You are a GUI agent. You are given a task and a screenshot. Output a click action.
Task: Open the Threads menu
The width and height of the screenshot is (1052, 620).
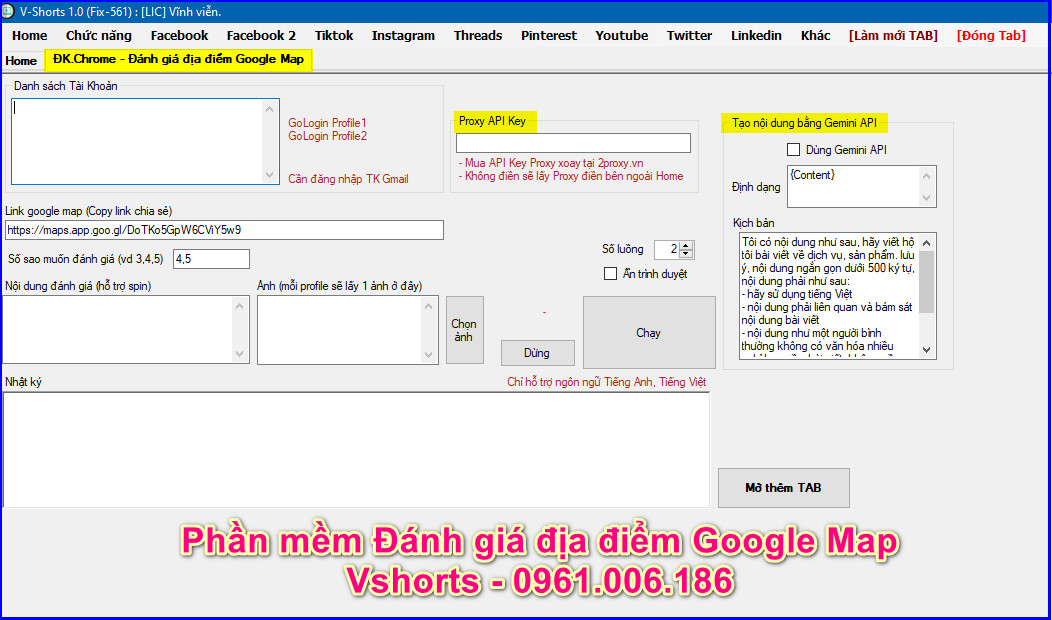(x=478, y=36)
